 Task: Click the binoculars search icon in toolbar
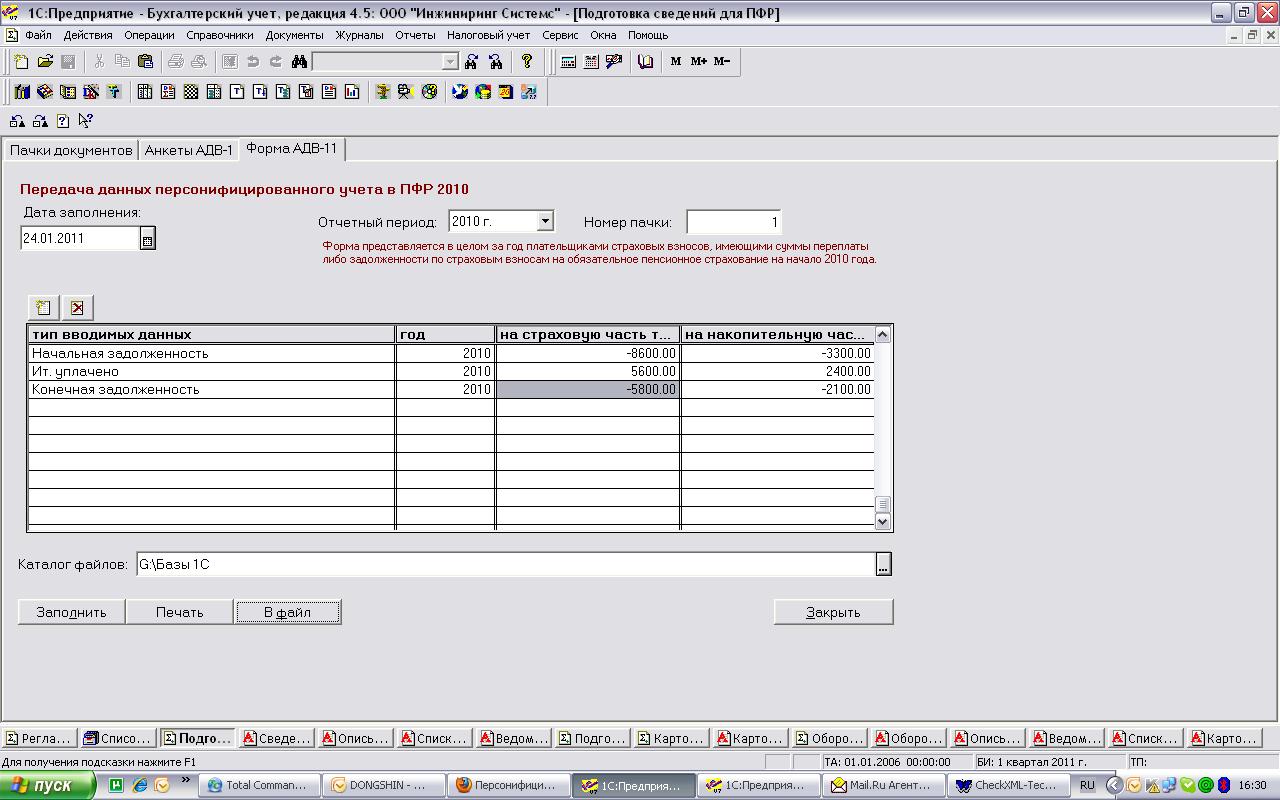[299, 62]
